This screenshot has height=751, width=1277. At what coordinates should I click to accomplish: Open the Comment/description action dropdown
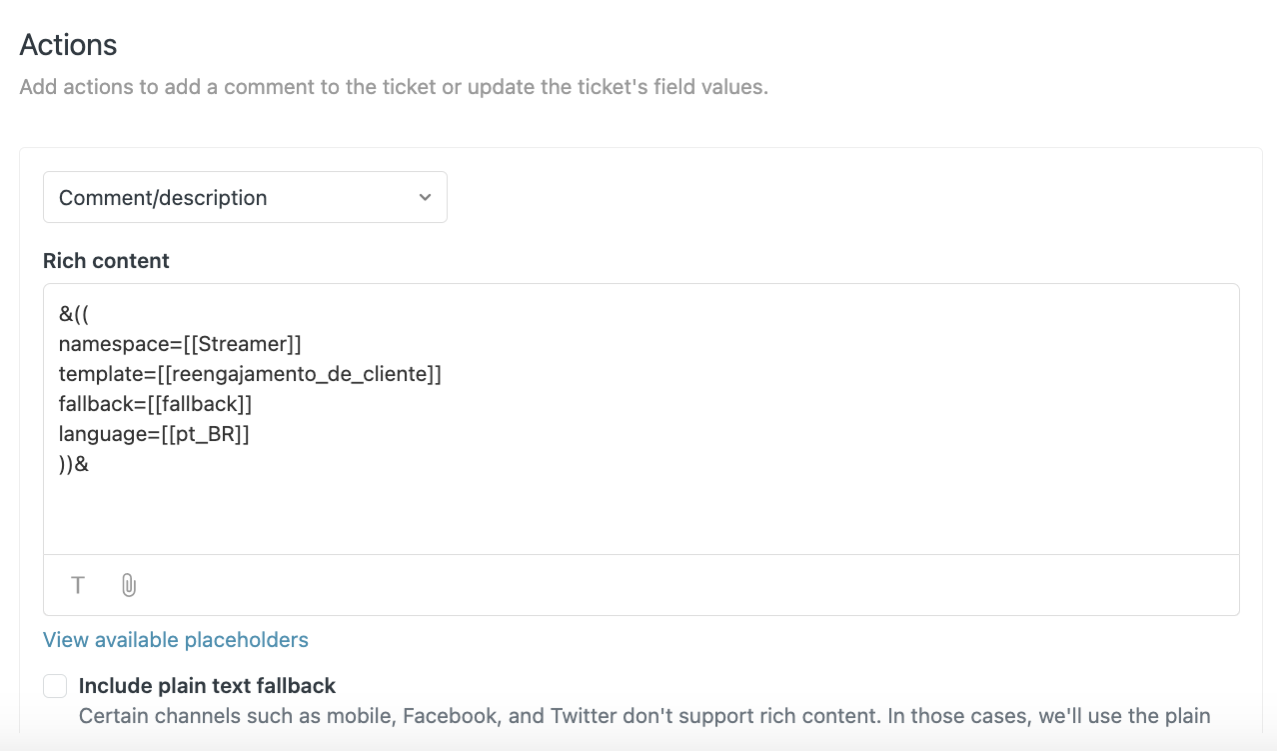coord(245,197)
